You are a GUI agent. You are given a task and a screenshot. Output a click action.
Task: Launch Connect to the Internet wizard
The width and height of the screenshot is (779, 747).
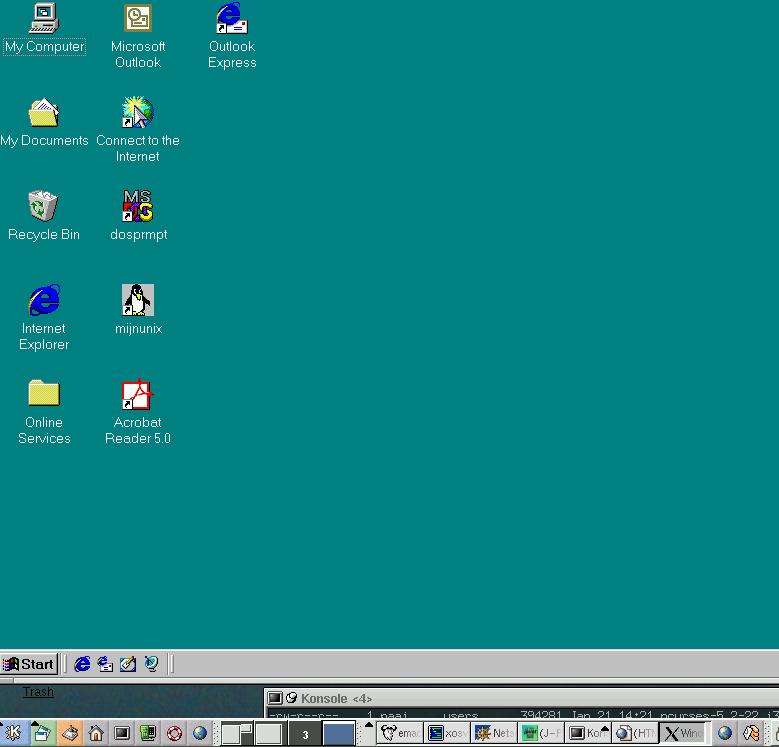pyautogui.click(x=138, y=113)
